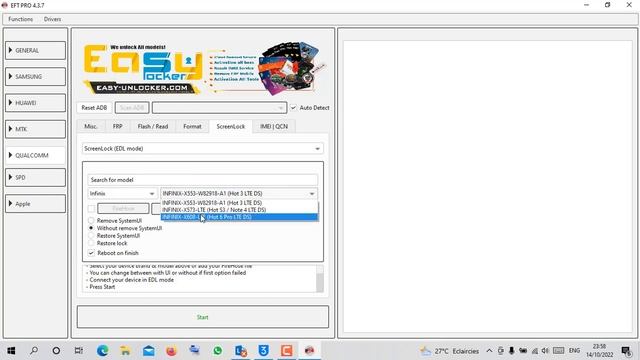
Task: Open the taskbar clock showing 14/10/2022
Action: pos(599,351)
